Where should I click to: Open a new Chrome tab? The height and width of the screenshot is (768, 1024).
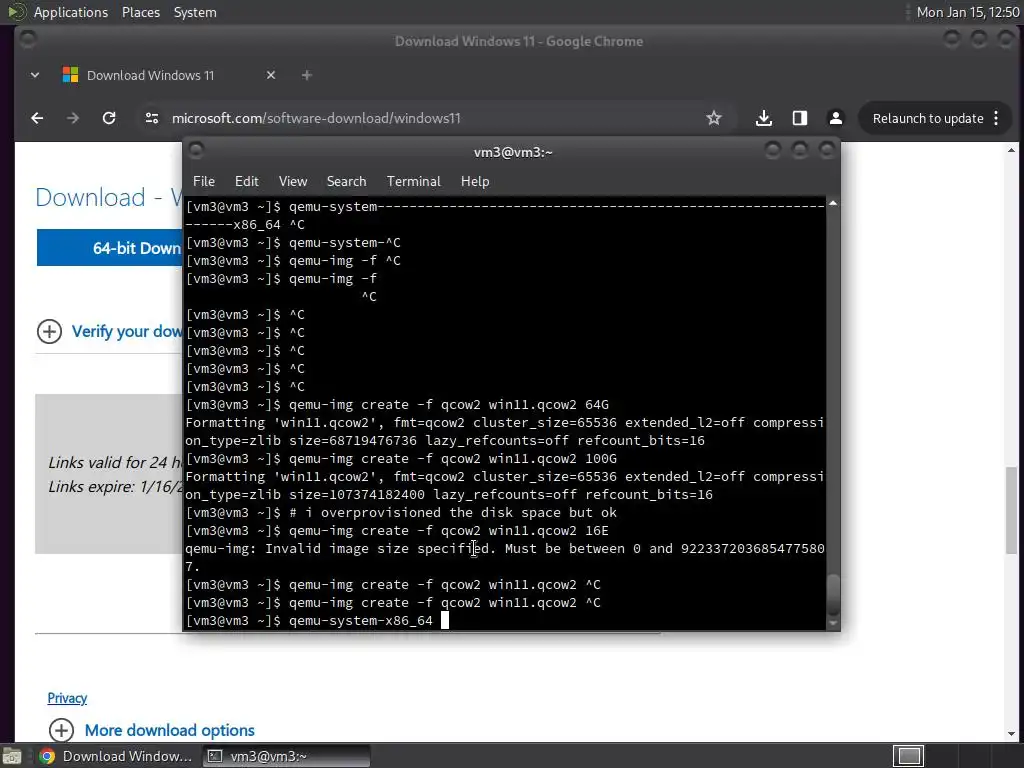[306, 75]
